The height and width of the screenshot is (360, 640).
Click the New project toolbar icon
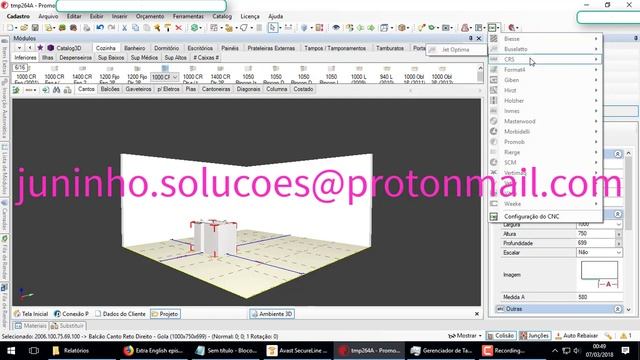(10, 28)
